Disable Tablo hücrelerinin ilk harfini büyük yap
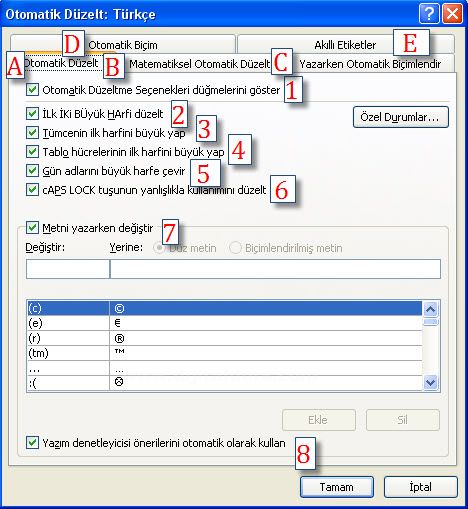The image size is (468, 509). (x=32, y=152)
